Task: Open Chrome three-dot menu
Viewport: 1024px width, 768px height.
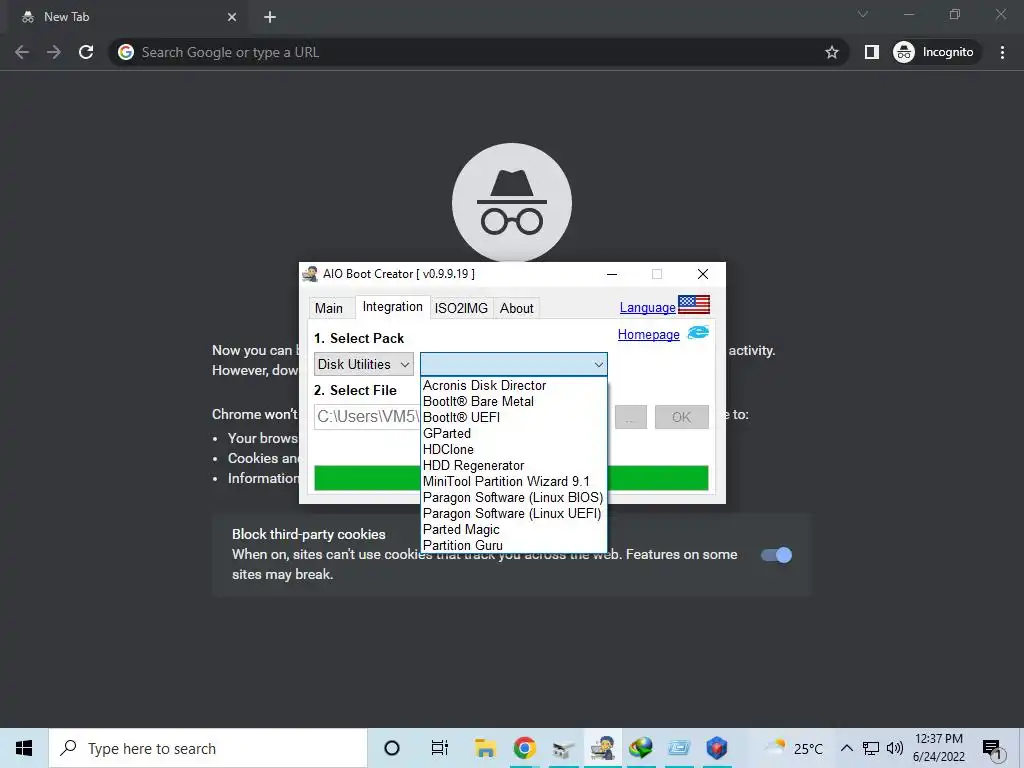Action: click(x=1002, y=52)
